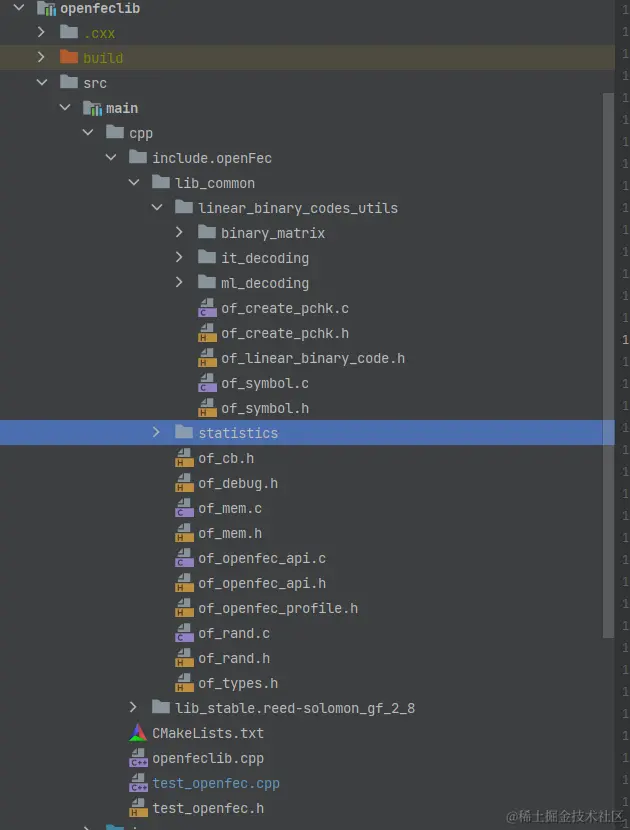Expand the binary_matrix folder
This screenshot has height=830, width=630.
click(x=179, y=232)
